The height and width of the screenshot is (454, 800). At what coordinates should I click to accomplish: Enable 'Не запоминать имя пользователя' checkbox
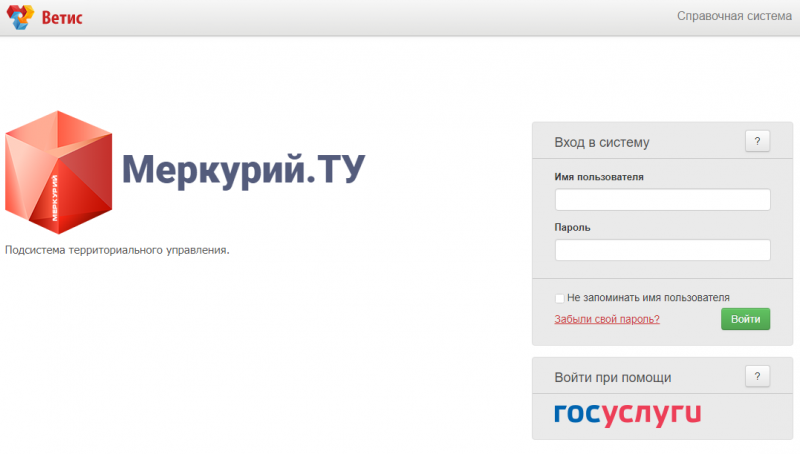tap(560, 298)
